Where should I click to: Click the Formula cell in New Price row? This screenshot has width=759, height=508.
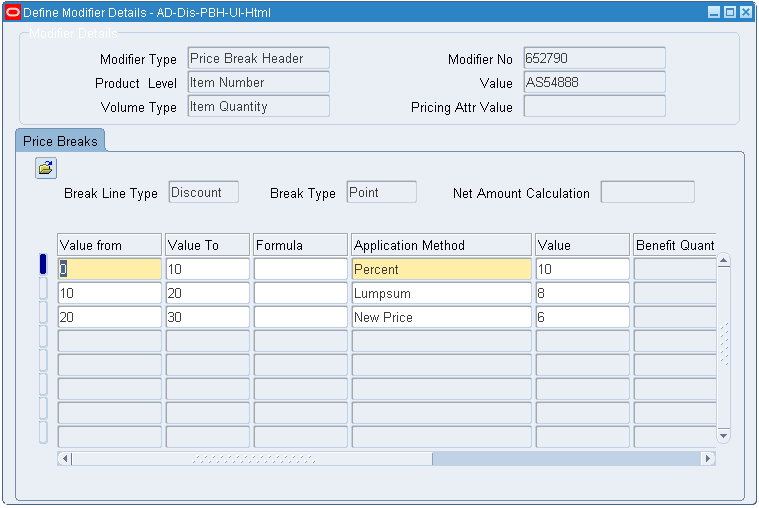301,317
